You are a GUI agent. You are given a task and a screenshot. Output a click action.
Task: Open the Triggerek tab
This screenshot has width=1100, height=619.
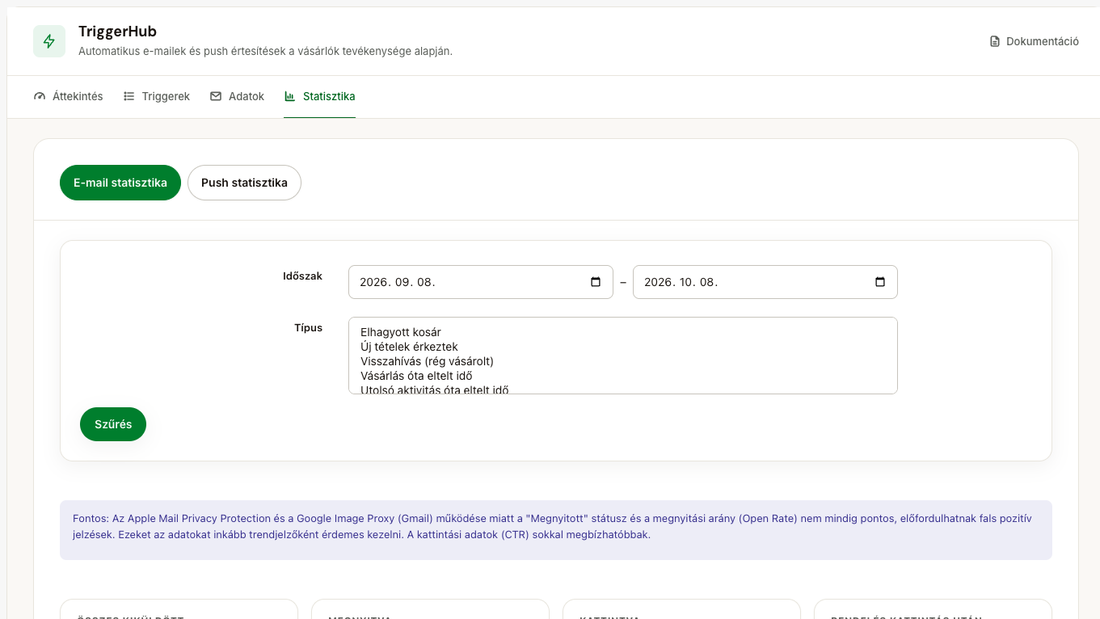tap(156, 96)
